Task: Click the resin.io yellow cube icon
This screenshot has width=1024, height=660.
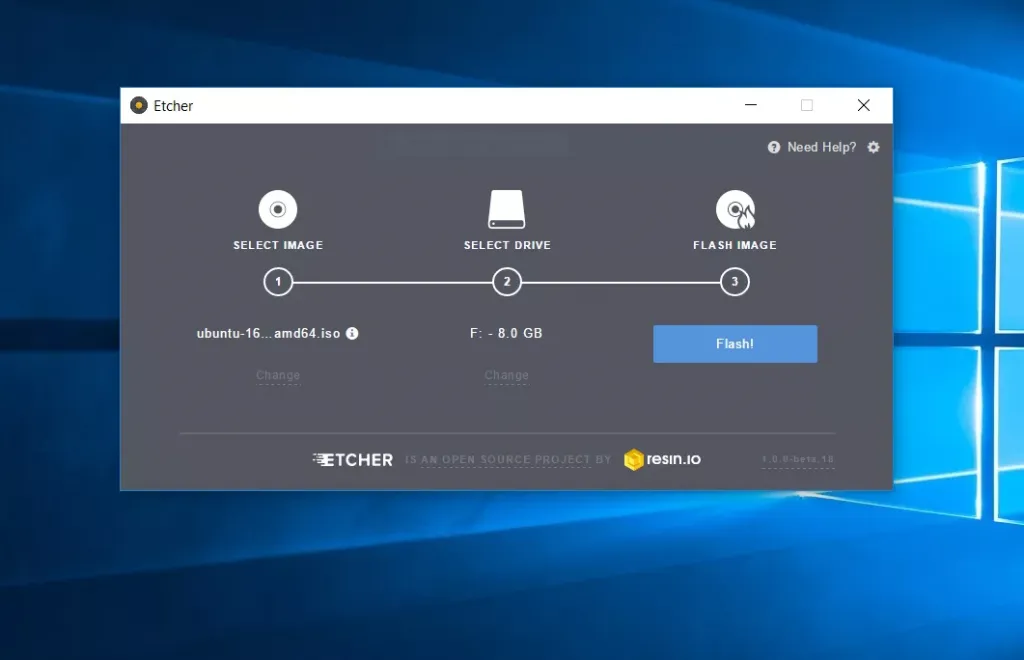Action: (x=633, y=460)
